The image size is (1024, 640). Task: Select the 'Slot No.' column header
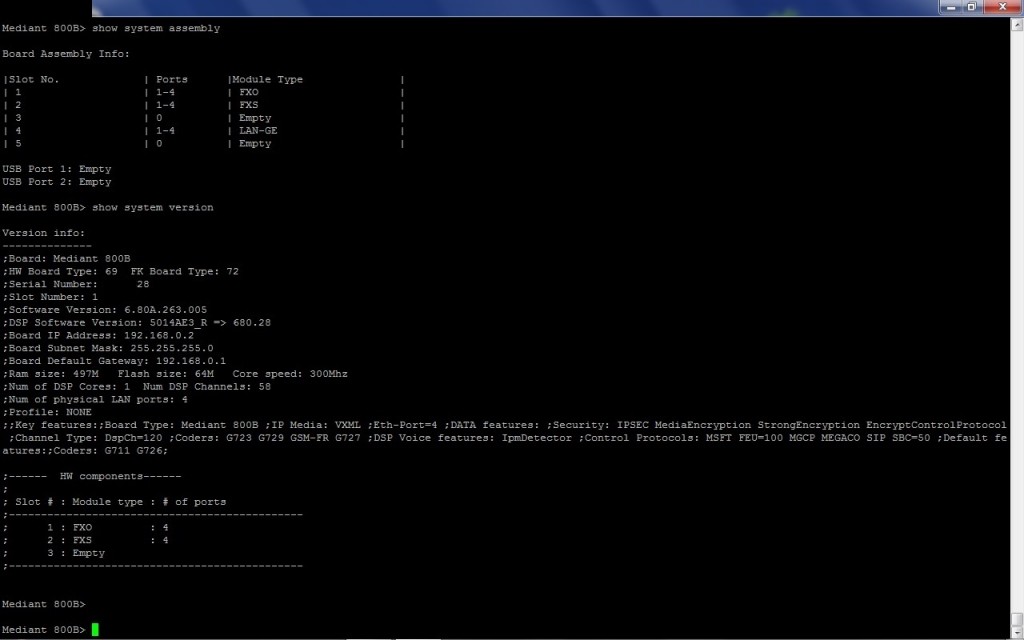point(34,79)
